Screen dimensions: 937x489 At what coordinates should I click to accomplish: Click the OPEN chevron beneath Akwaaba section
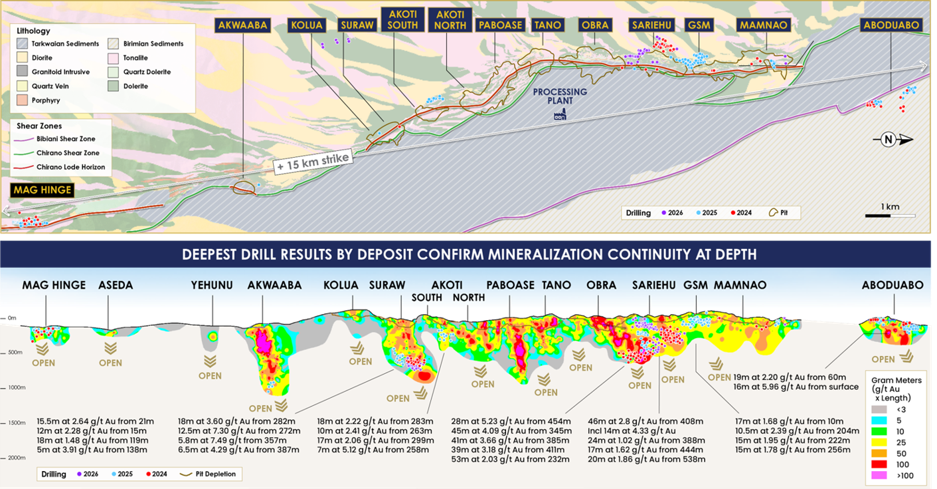click(x=281, y=406)
